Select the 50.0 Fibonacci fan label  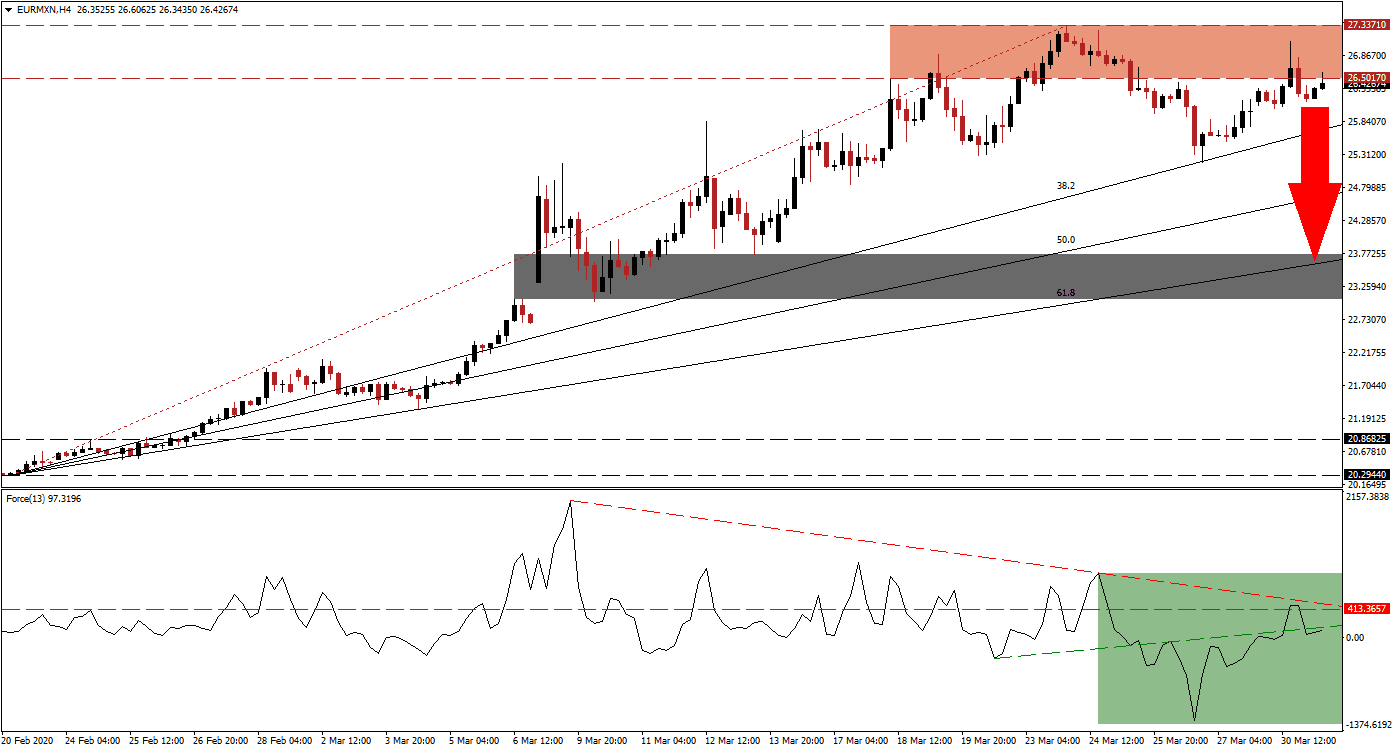1066,240
